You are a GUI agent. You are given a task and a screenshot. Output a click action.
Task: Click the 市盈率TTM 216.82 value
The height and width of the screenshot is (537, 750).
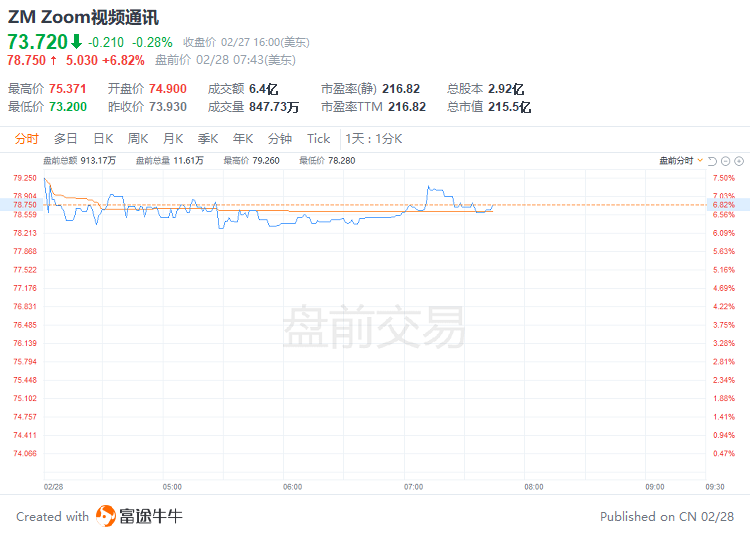tap(407, 107)
